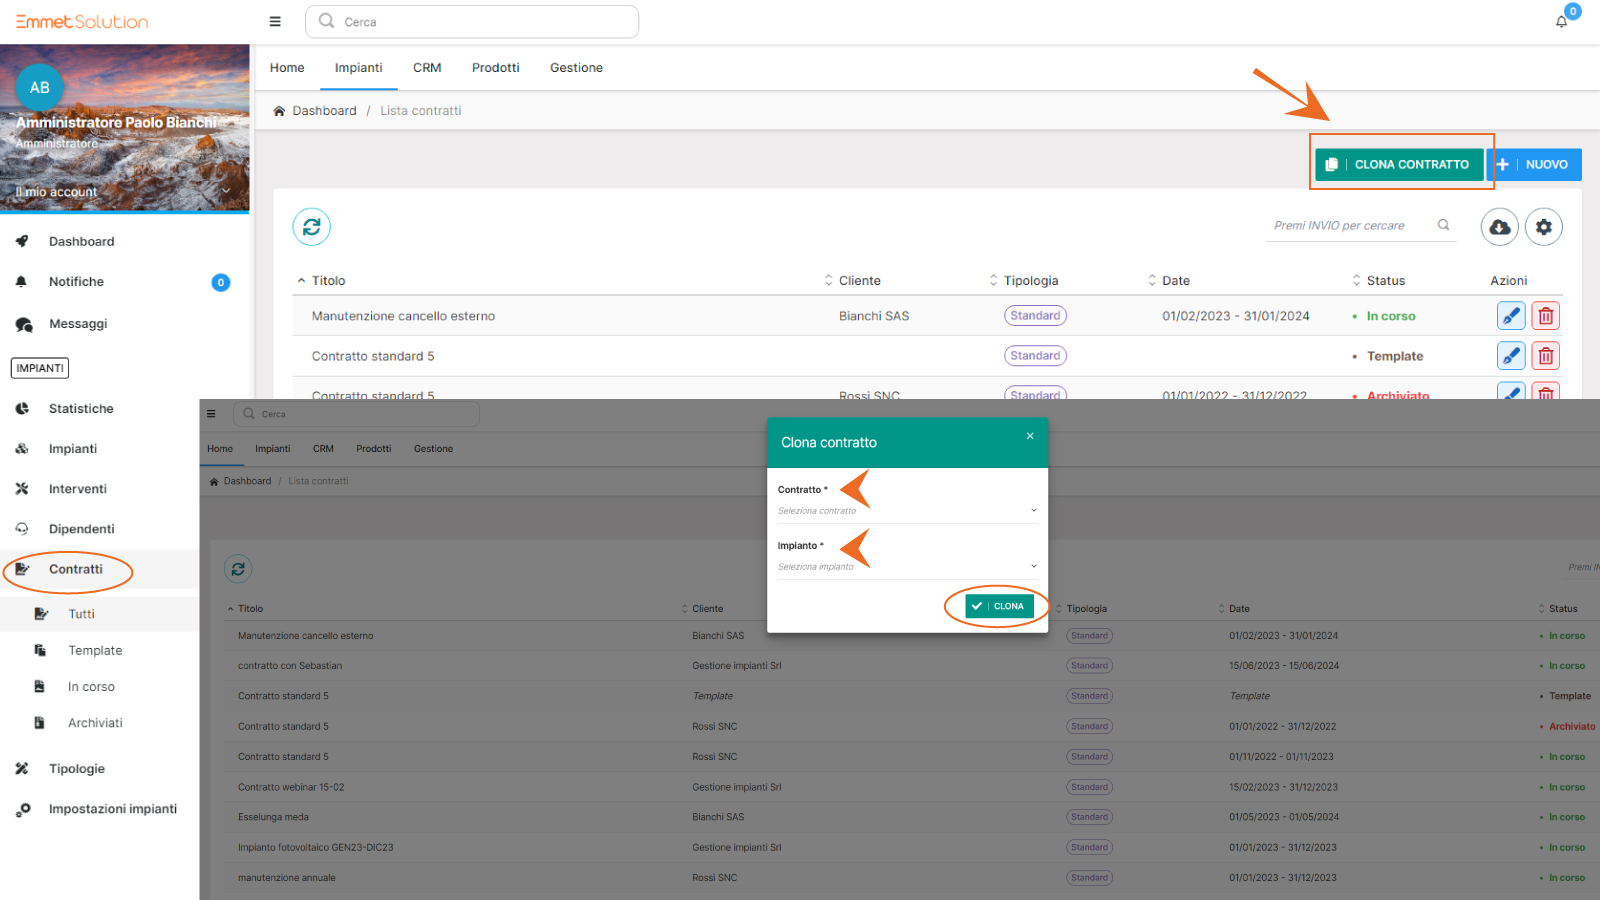Edit the Manutenzione cancello esterno contract

click(x=1510, y=316)
